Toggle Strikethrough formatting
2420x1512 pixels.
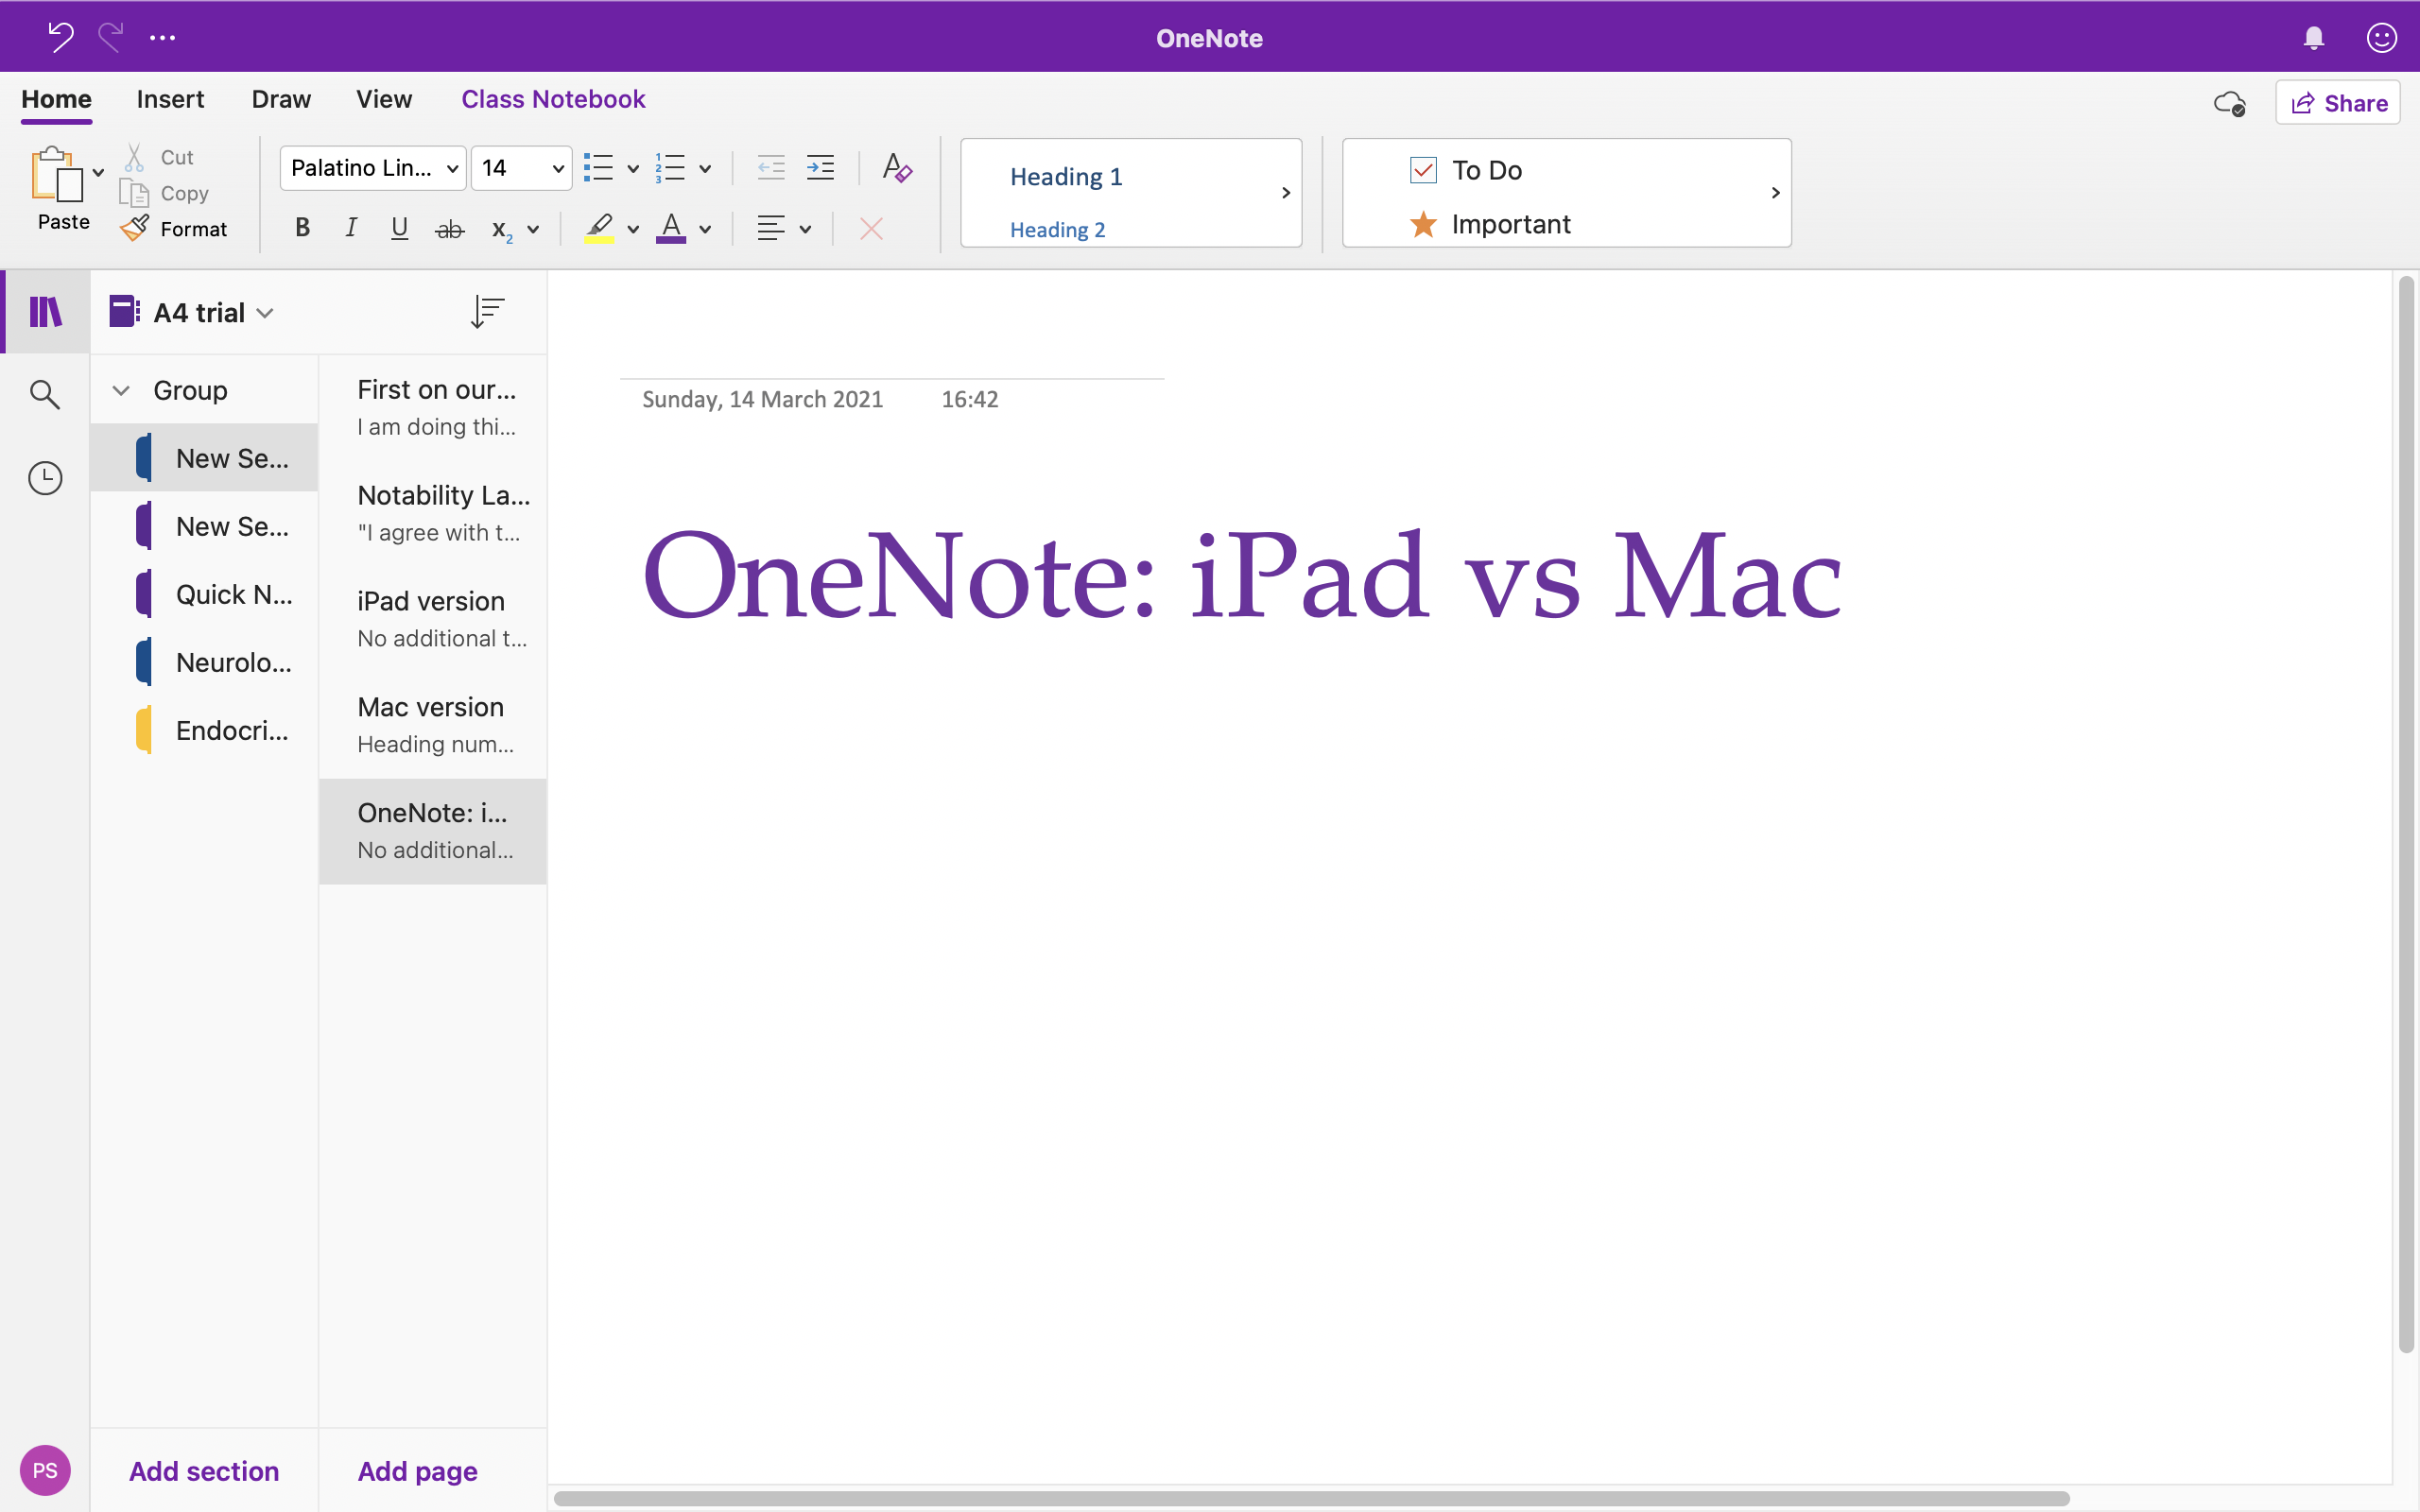[x=450, y=230]
